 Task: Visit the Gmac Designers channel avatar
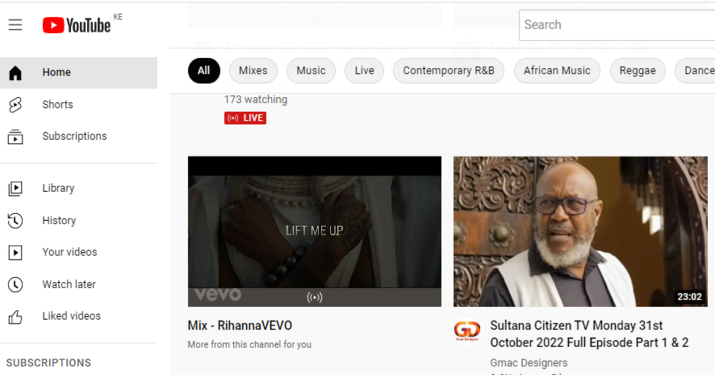click(x=467, y=330)
